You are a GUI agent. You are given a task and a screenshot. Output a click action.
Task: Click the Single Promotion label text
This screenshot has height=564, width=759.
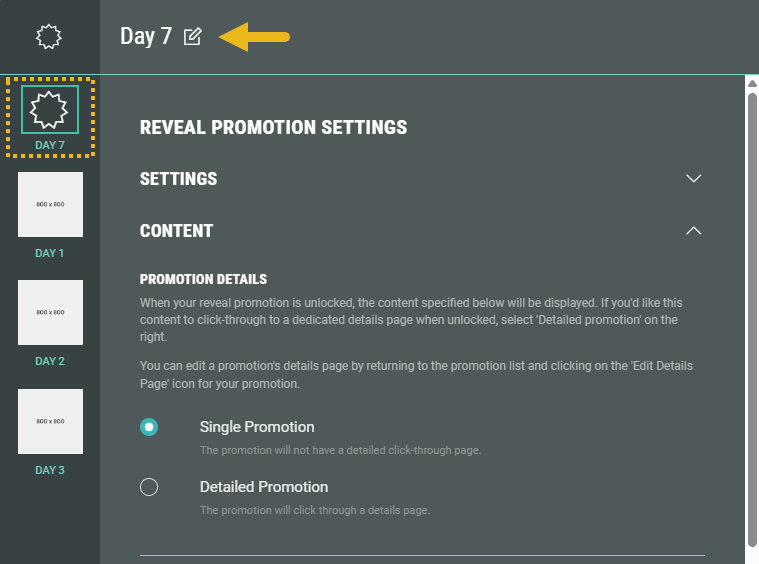[257, 427]
